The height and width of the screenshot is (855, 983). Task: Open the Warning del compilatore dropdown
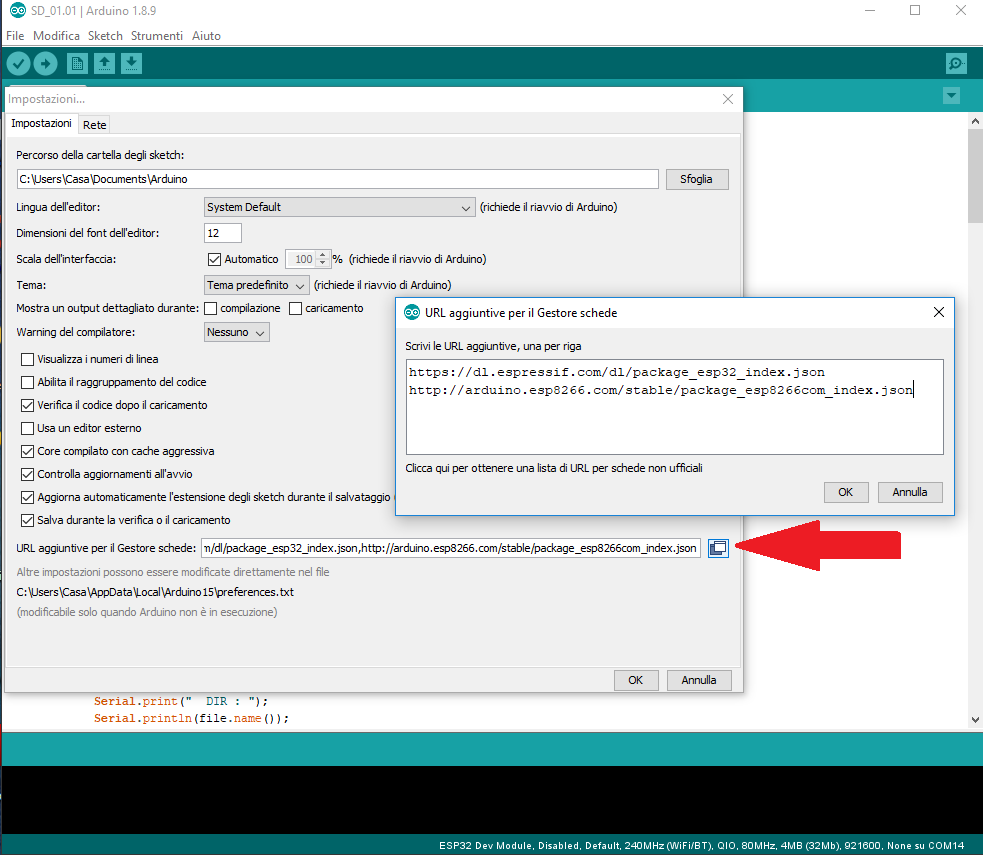pos(236,331)
